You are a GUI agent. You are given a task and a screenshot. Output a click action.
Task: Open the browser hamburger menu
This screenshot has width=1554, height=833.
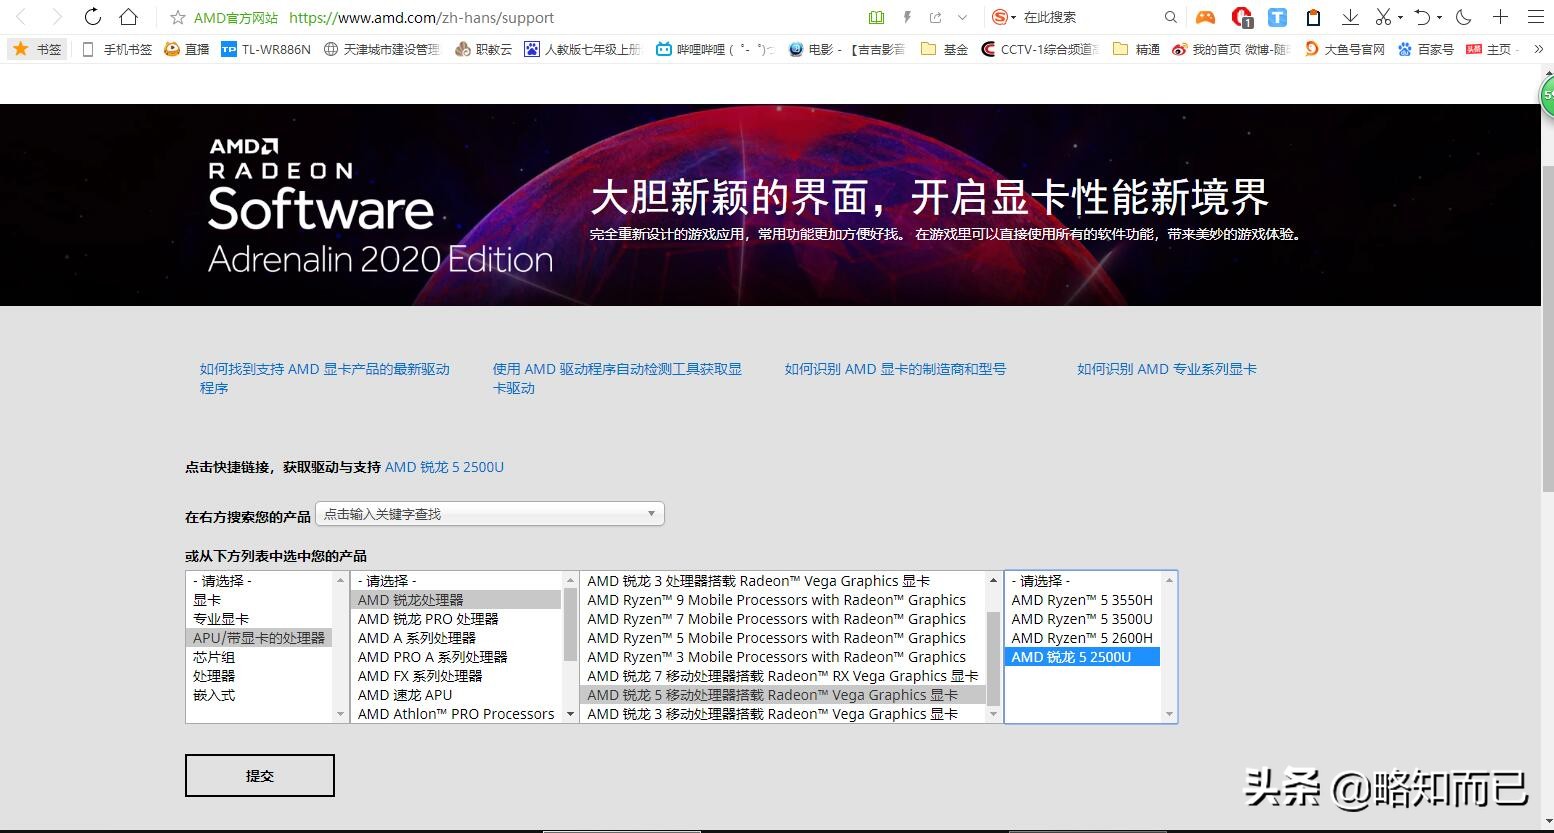coord(1535,17)
